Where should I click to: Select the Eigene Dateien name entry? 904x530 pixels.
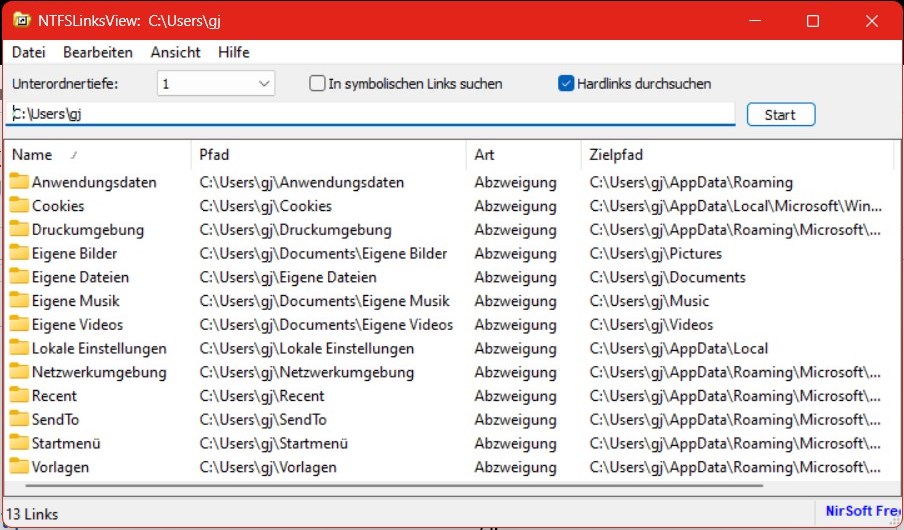point(80,277)
